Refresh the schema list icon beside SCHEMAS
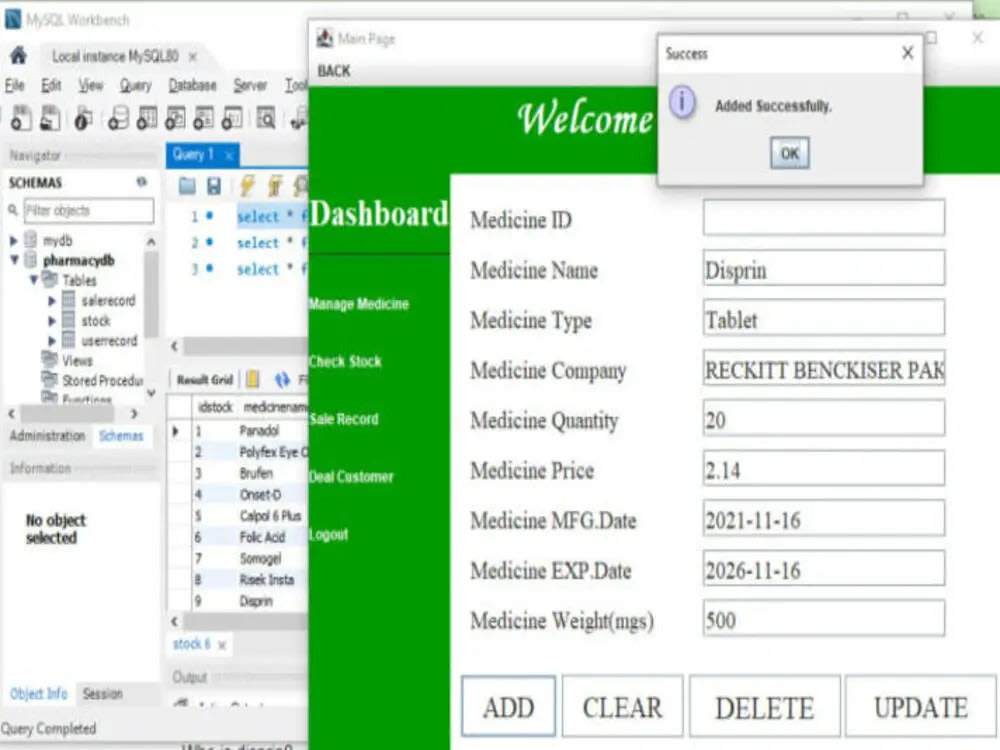 coord(143,182)
